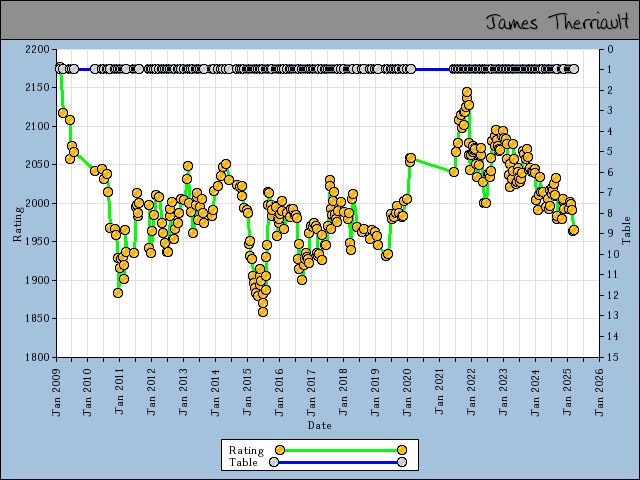Click the Jan 2013 date label
The image size is (640, 480).
183,393
